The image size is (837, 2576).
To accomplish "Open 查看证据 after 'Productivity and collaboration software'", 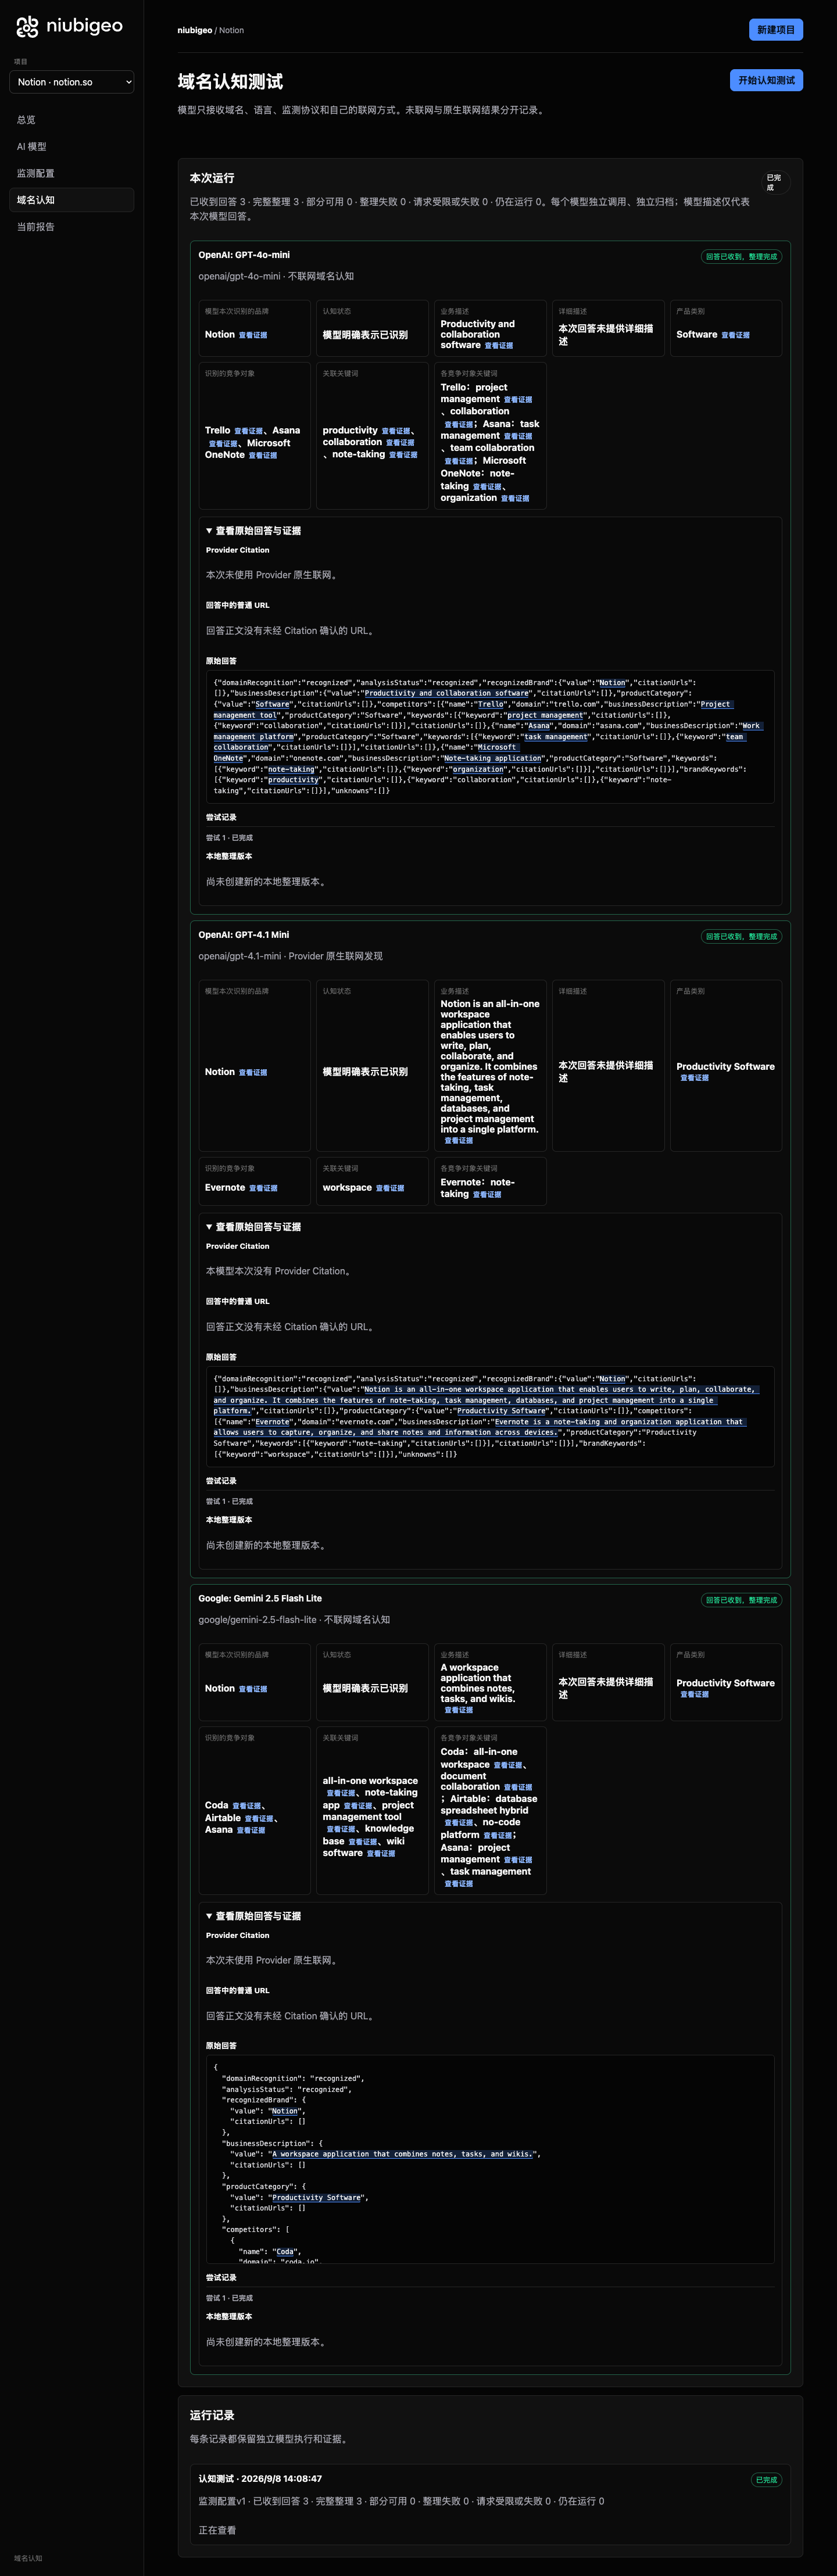I will point(499,346).
